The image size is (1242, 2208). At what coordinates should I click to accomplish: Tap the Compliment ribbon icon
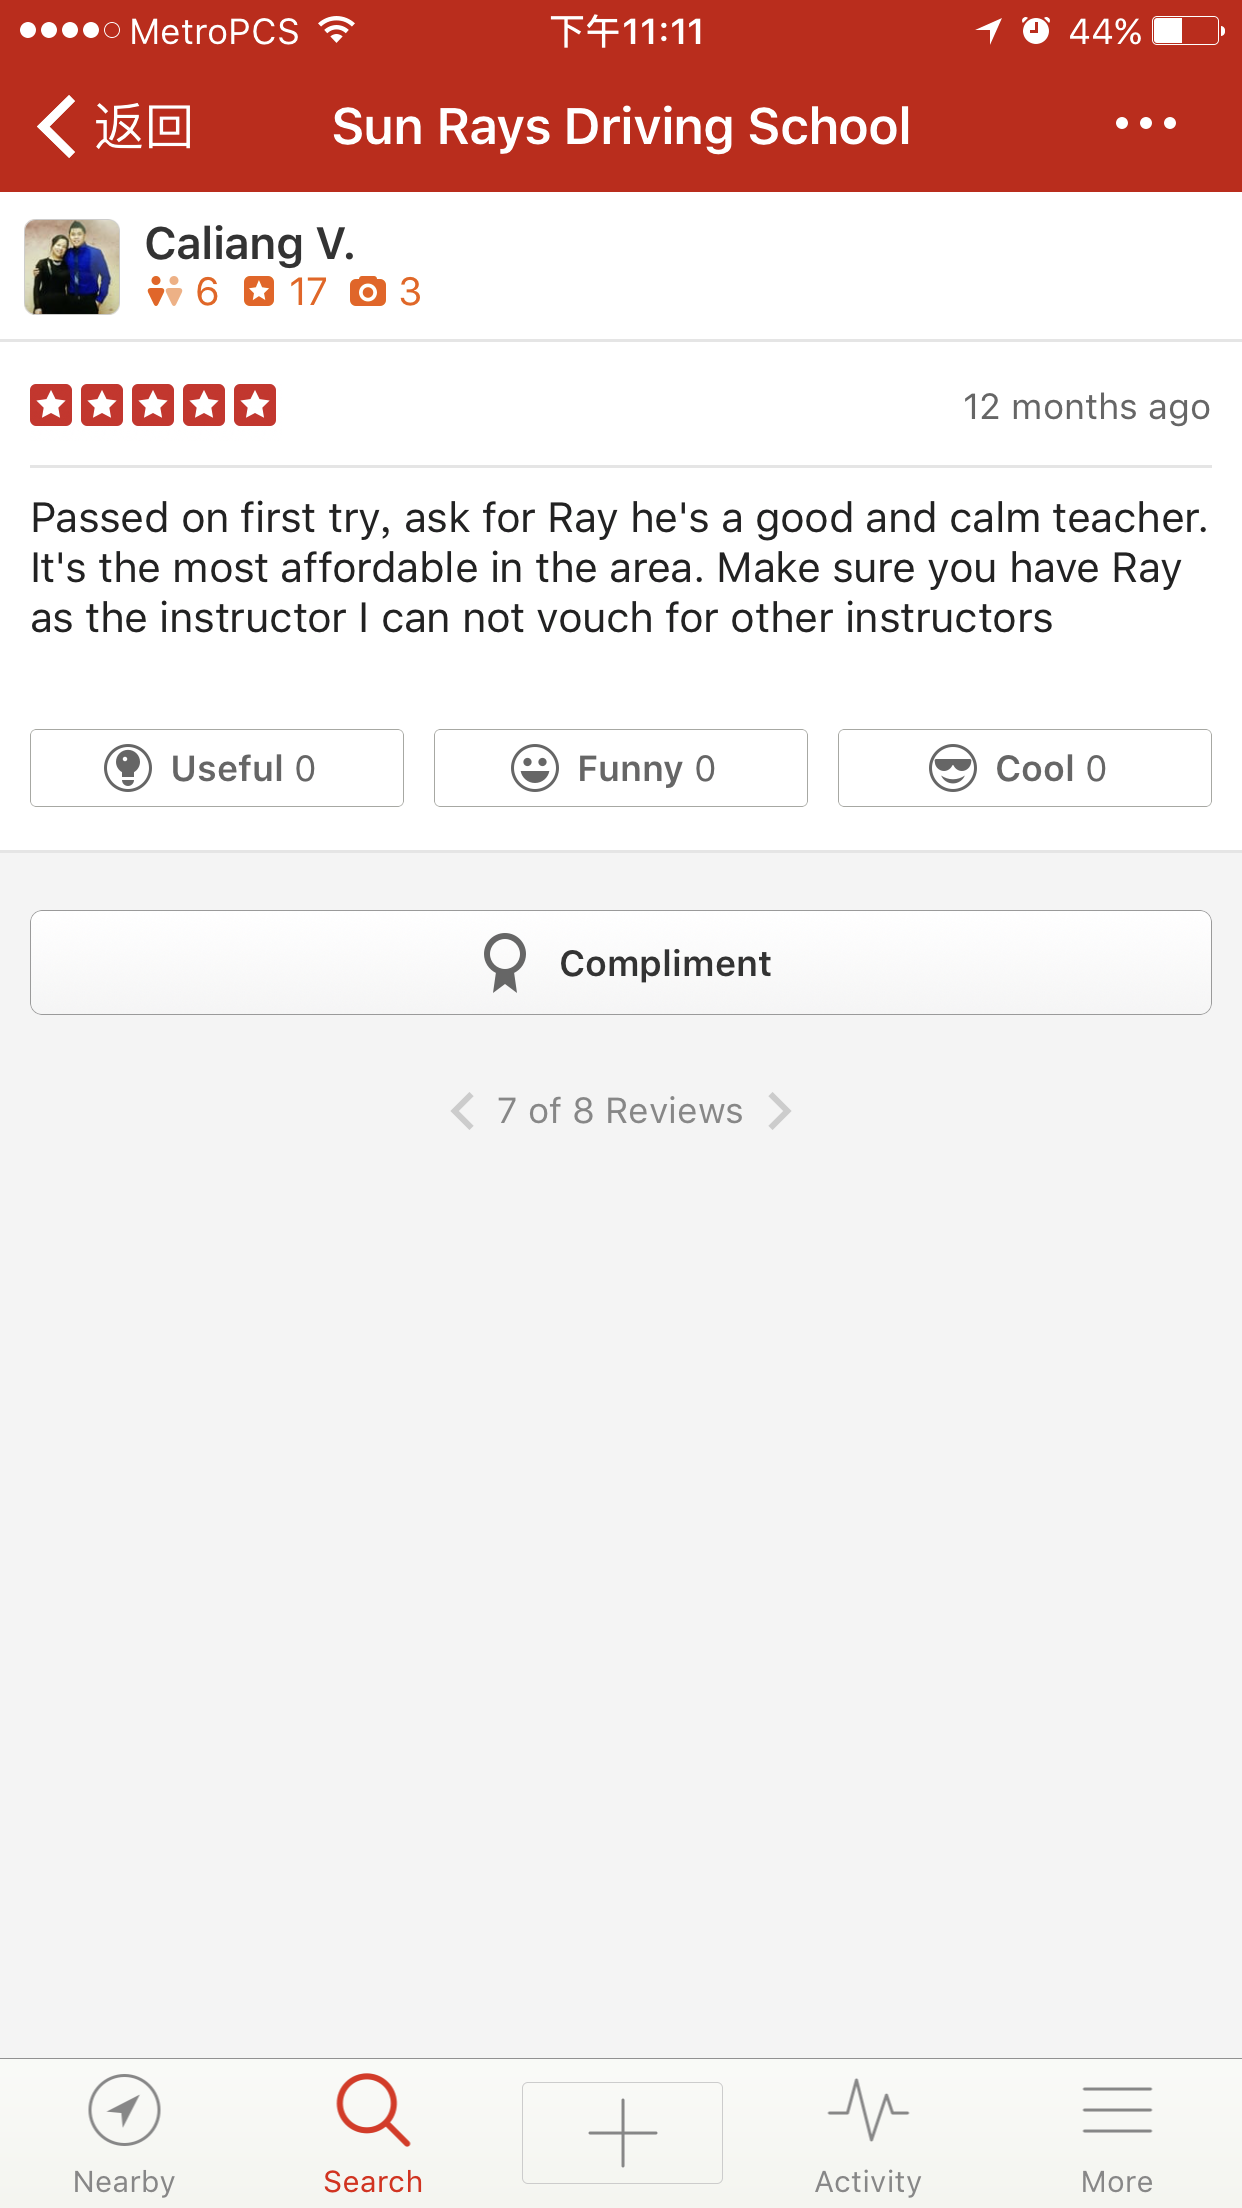coord(505,962)
